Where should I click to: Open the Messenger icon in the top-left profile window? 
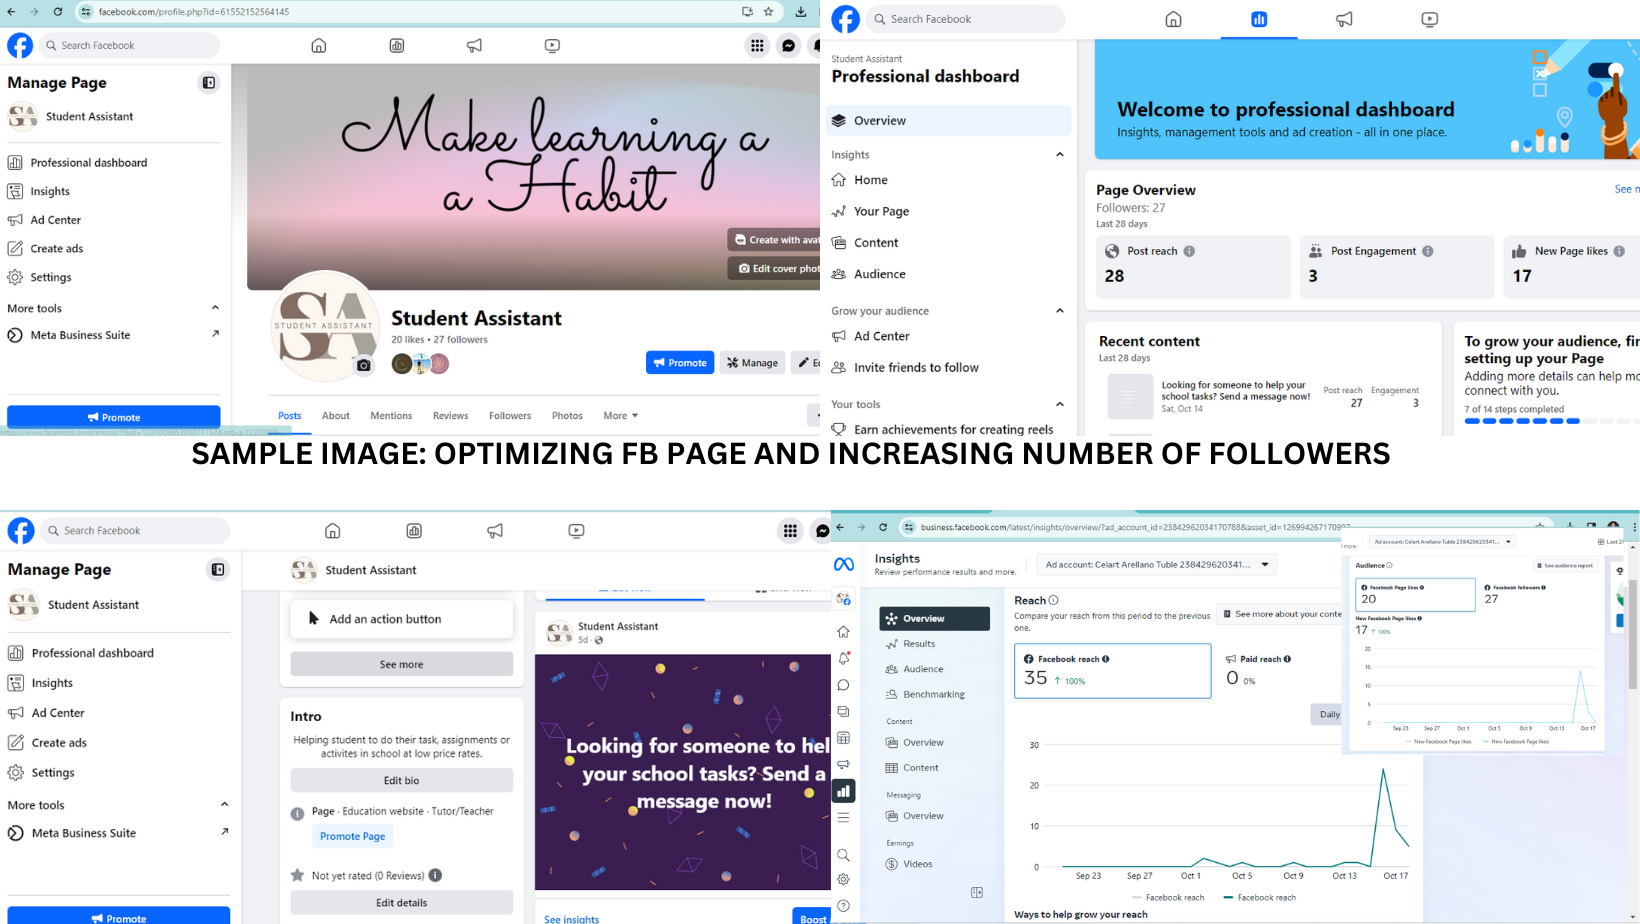pyautogui.click(x=789, y=45)
